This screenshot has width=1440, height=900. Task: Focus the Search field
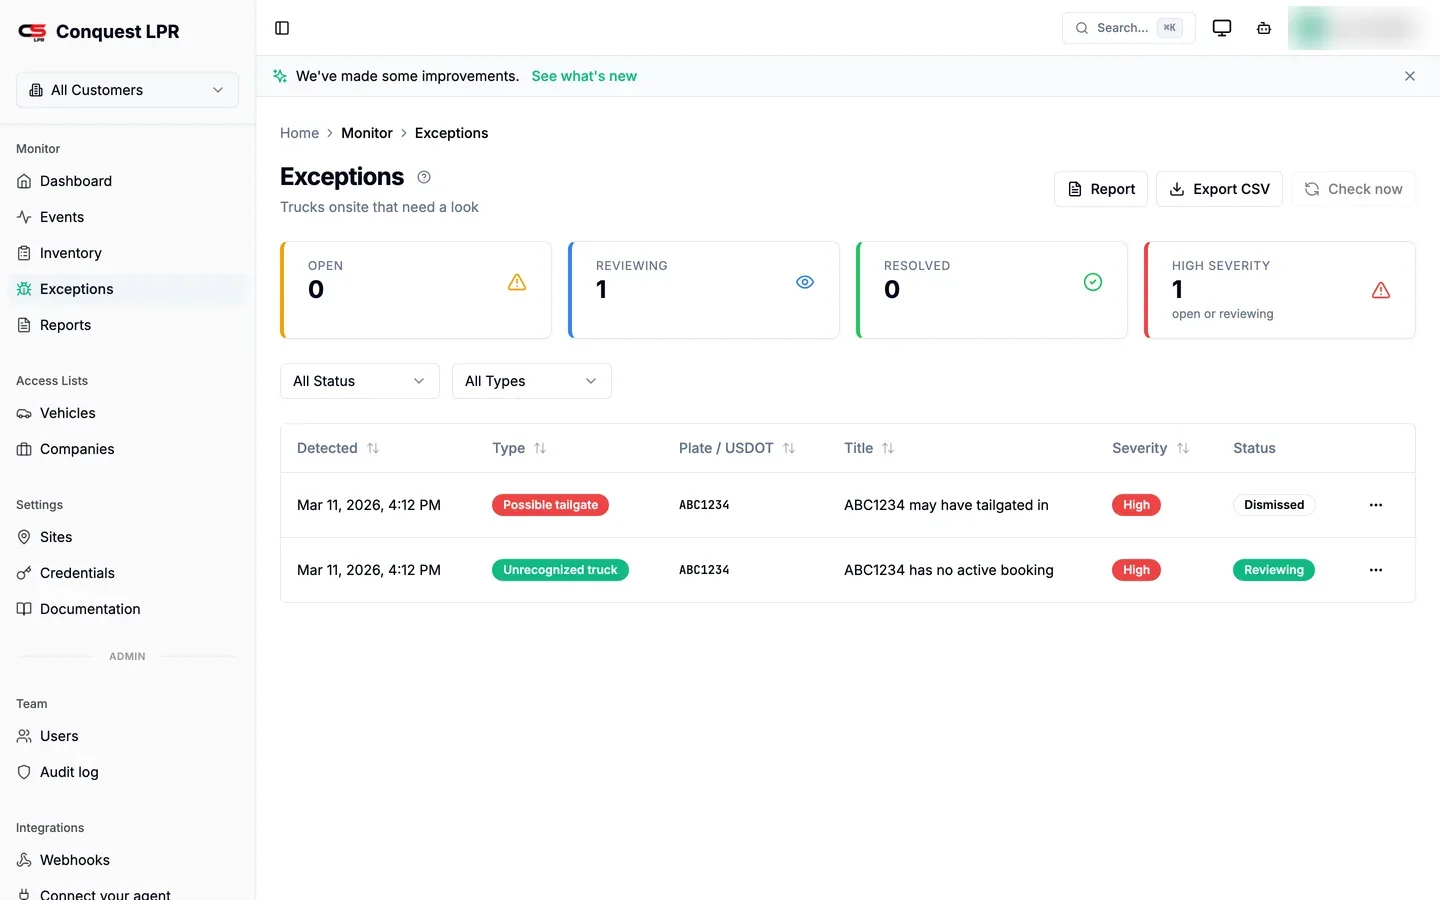tap(1128, 28)
